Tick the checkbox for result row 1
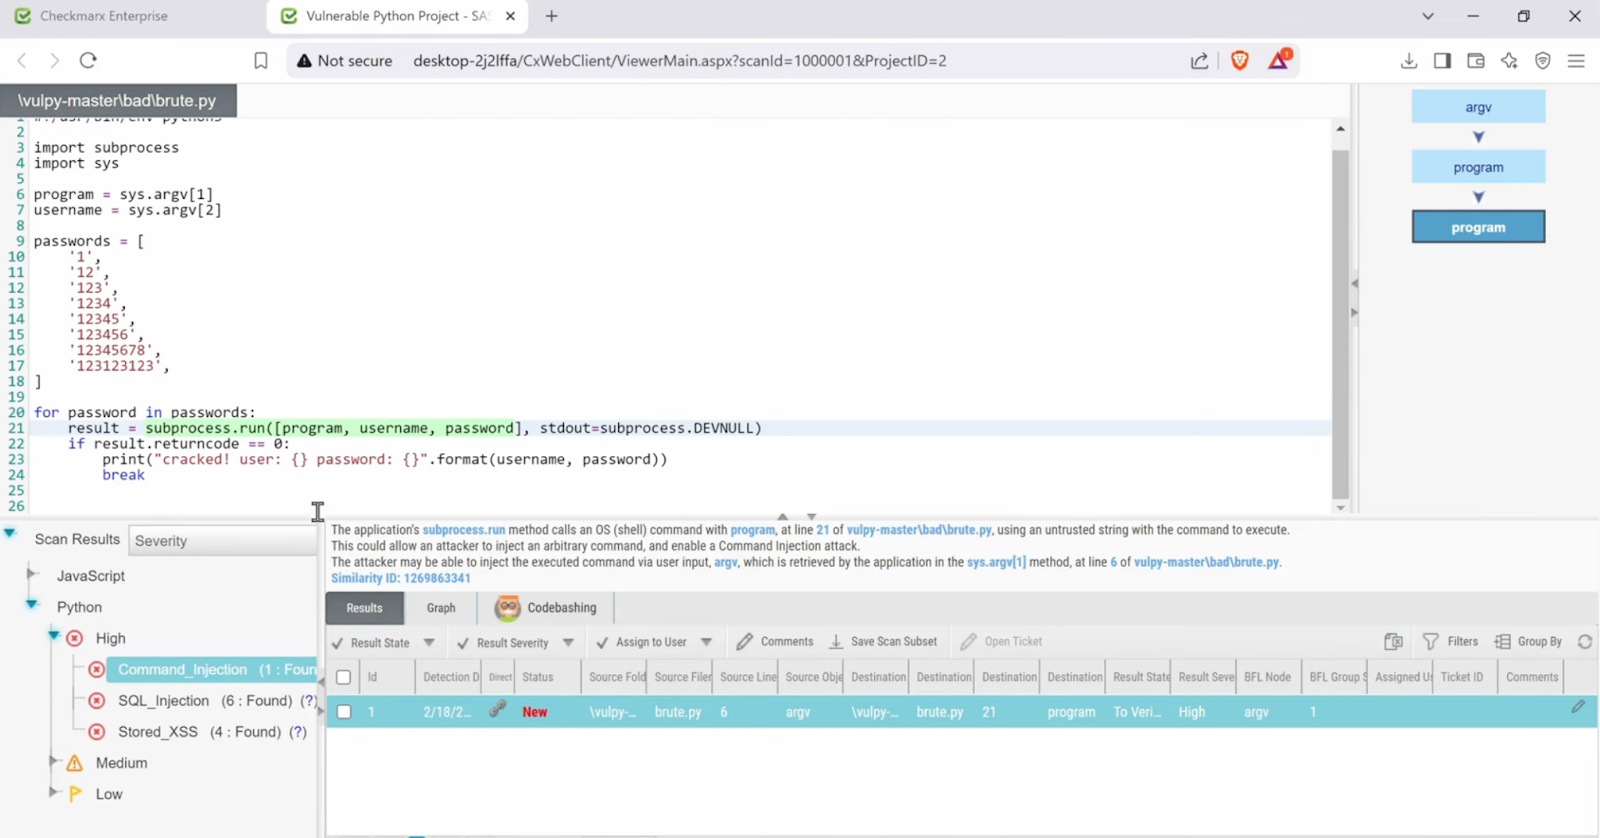Image resolution: width=1600 pixels, height=838 pixels. [344, 712]
